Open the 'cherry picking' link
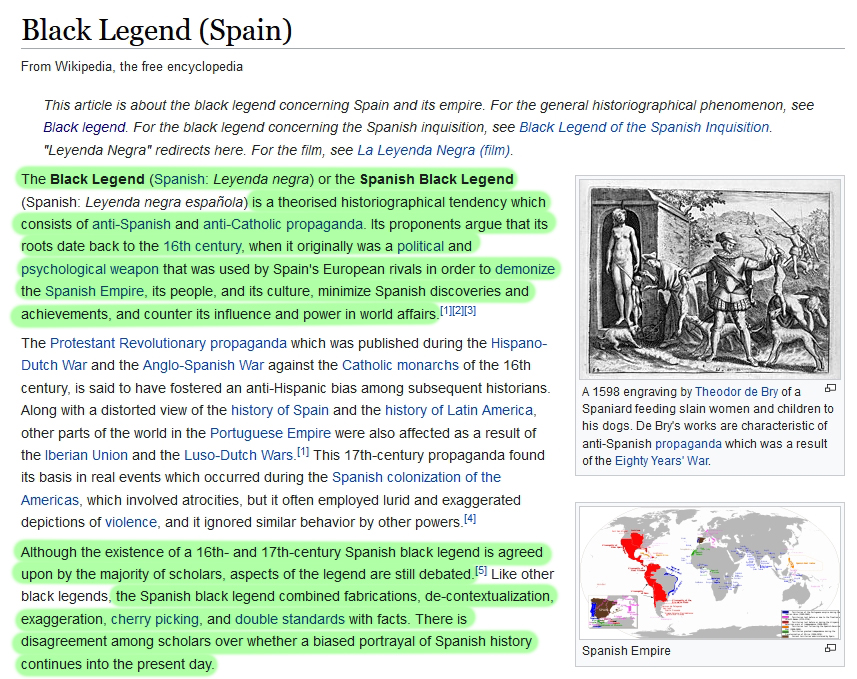The width and height of the screenshot is (857, 679). [155, 619]
